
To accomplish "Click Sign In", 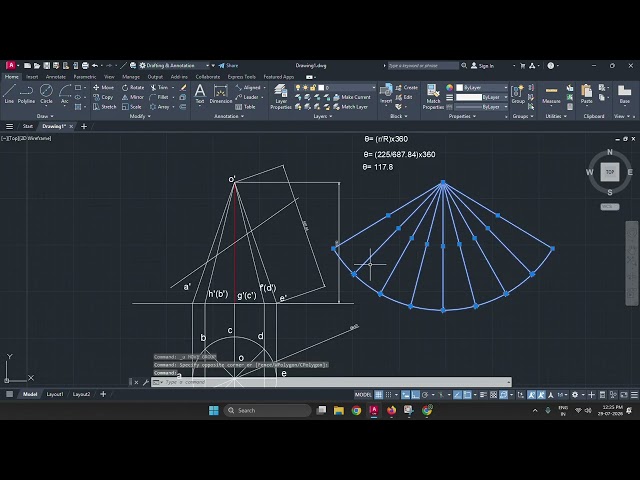I will tap(482, 65).
